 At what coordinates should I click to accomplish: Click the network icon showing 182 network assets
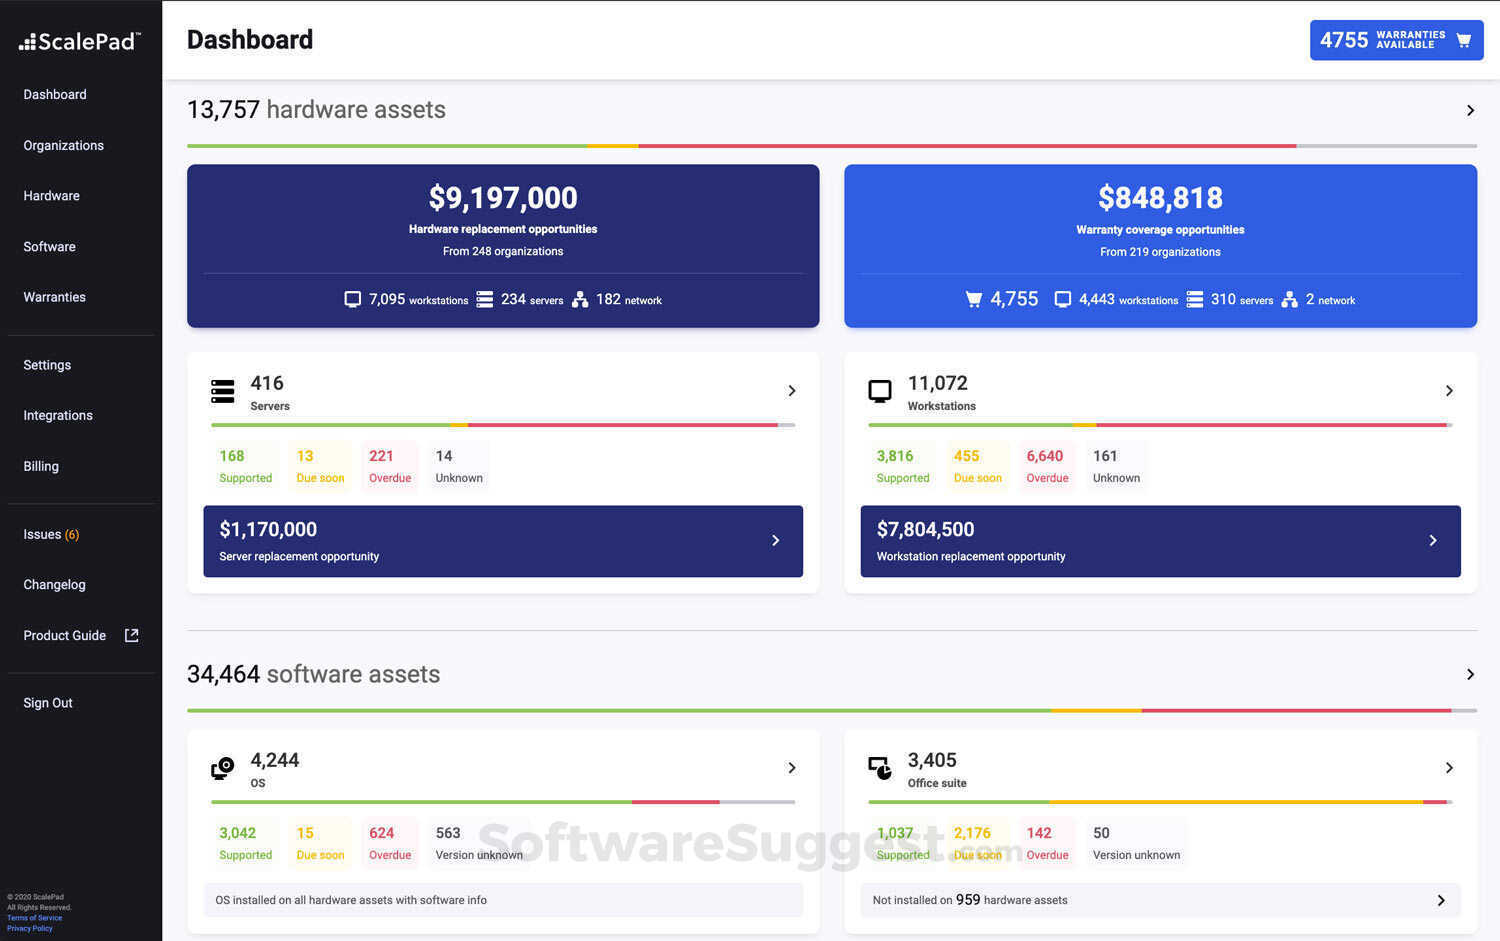(580, 298)
